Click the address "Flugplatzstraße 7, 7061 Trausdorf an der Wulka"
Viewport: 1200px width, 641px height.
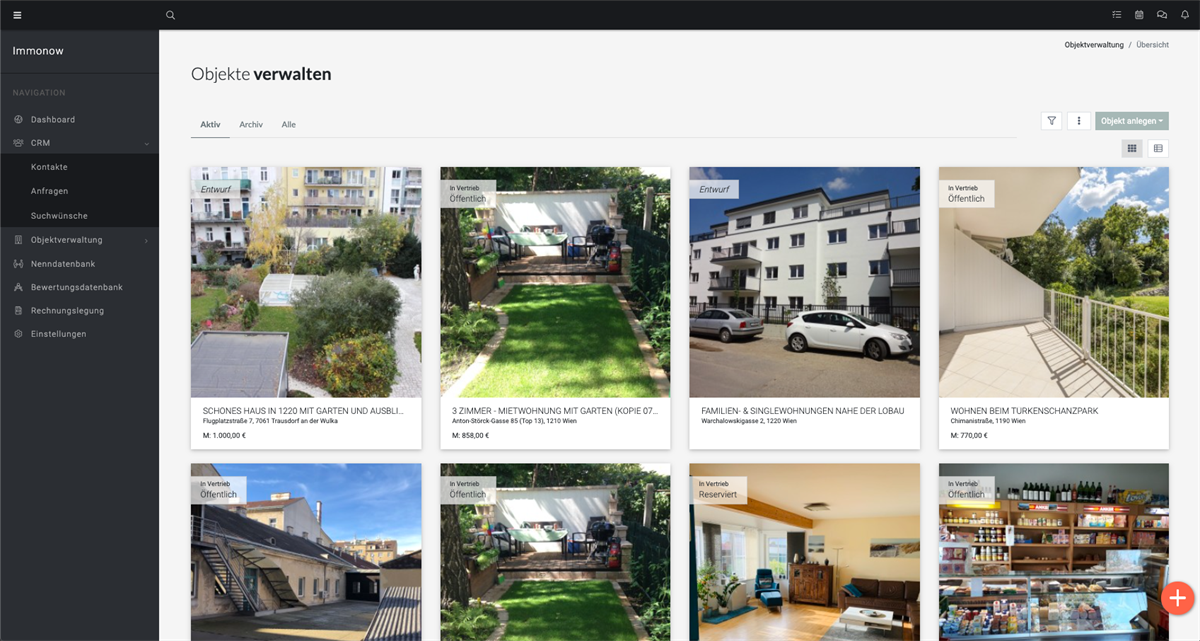point(270,422)
